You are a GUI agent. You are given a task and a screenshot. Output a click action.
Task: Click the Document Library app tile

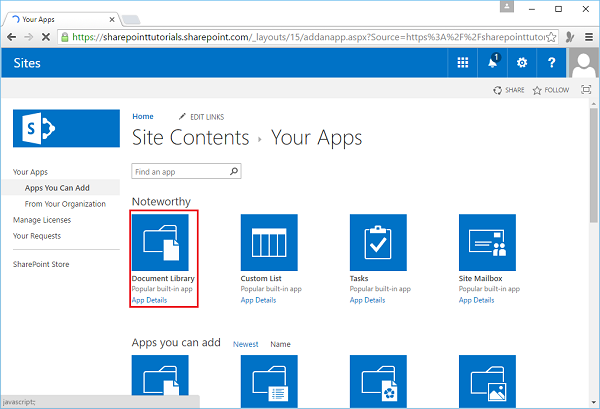coord(164,242)
